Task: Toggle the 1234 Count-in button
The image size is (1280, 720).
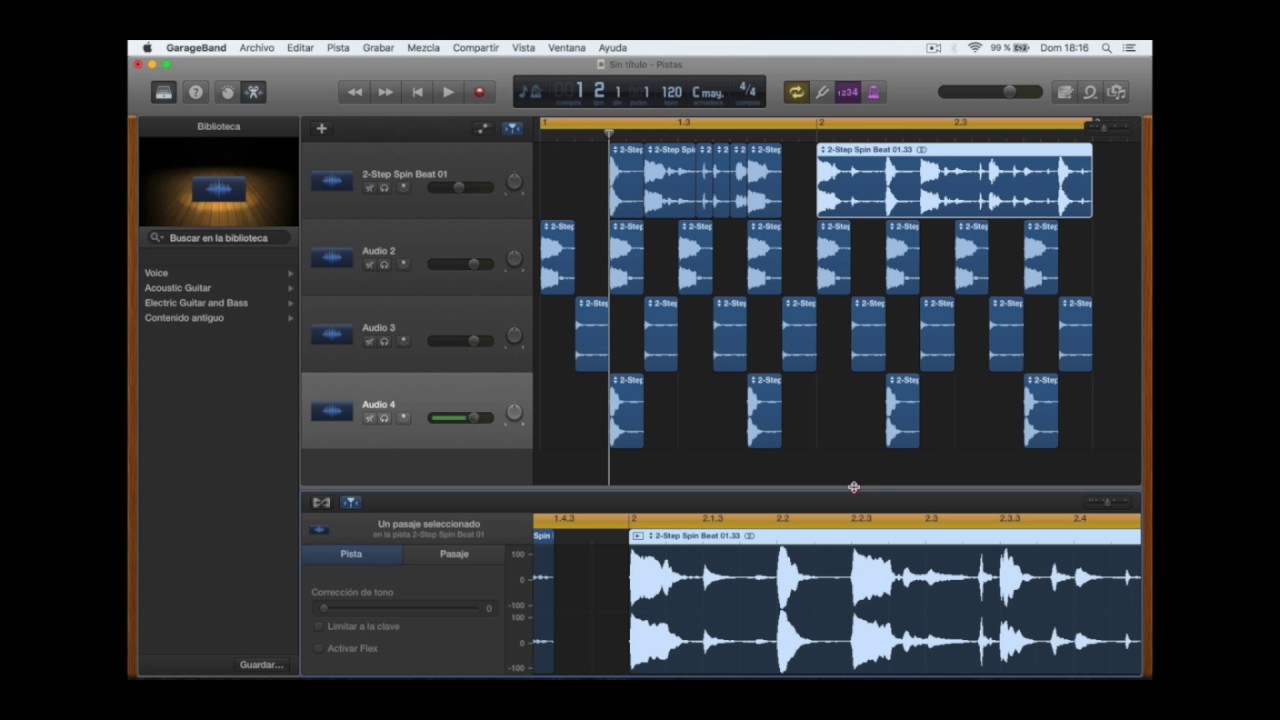Action: coord(847,92)
